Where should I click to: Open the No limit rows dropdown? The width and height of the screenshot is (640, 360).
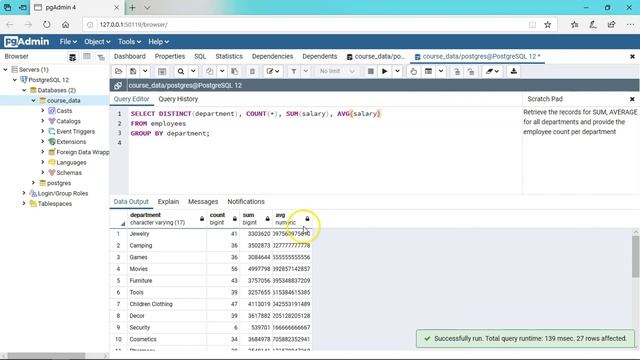tap(337, 71)
